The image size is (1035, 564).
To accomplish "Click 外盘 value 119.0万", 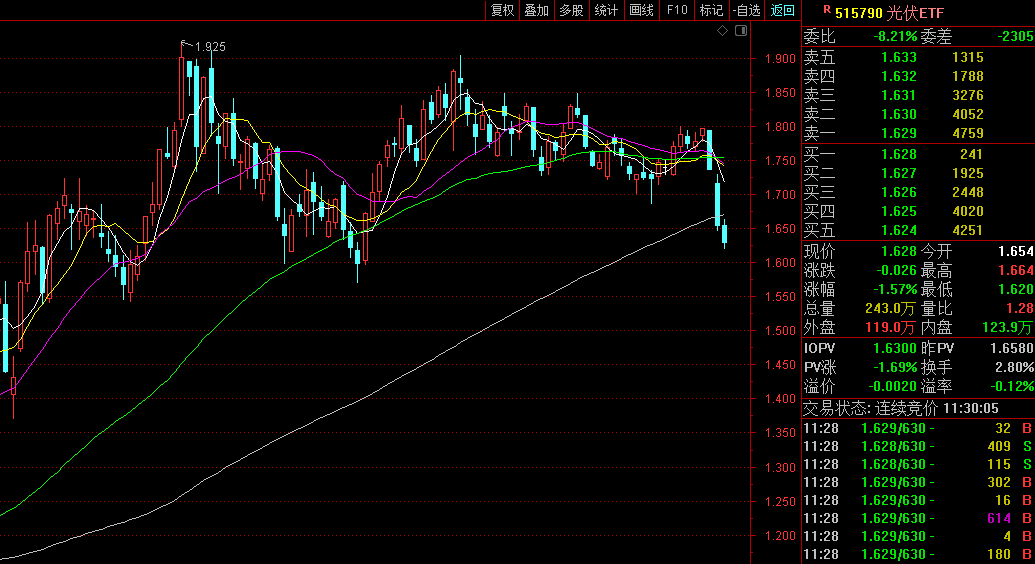I will pyautogui.click(x=890, y=328).
